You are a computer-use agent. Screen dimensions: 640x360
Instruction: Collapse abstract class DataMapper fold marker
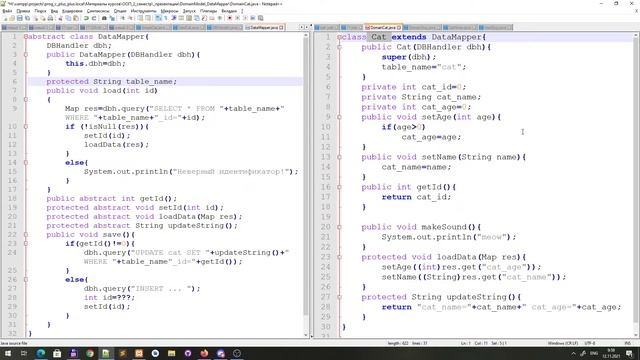(x=25, y=37)
